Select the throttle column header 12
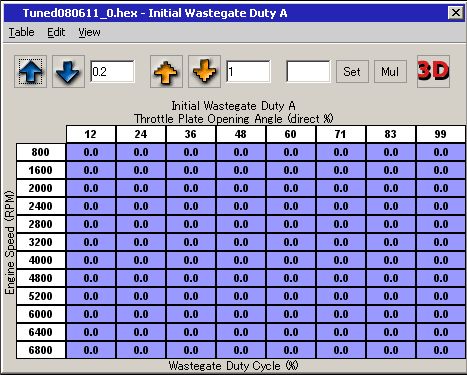This screenshot has width=467, height=375. pos(91,134)
